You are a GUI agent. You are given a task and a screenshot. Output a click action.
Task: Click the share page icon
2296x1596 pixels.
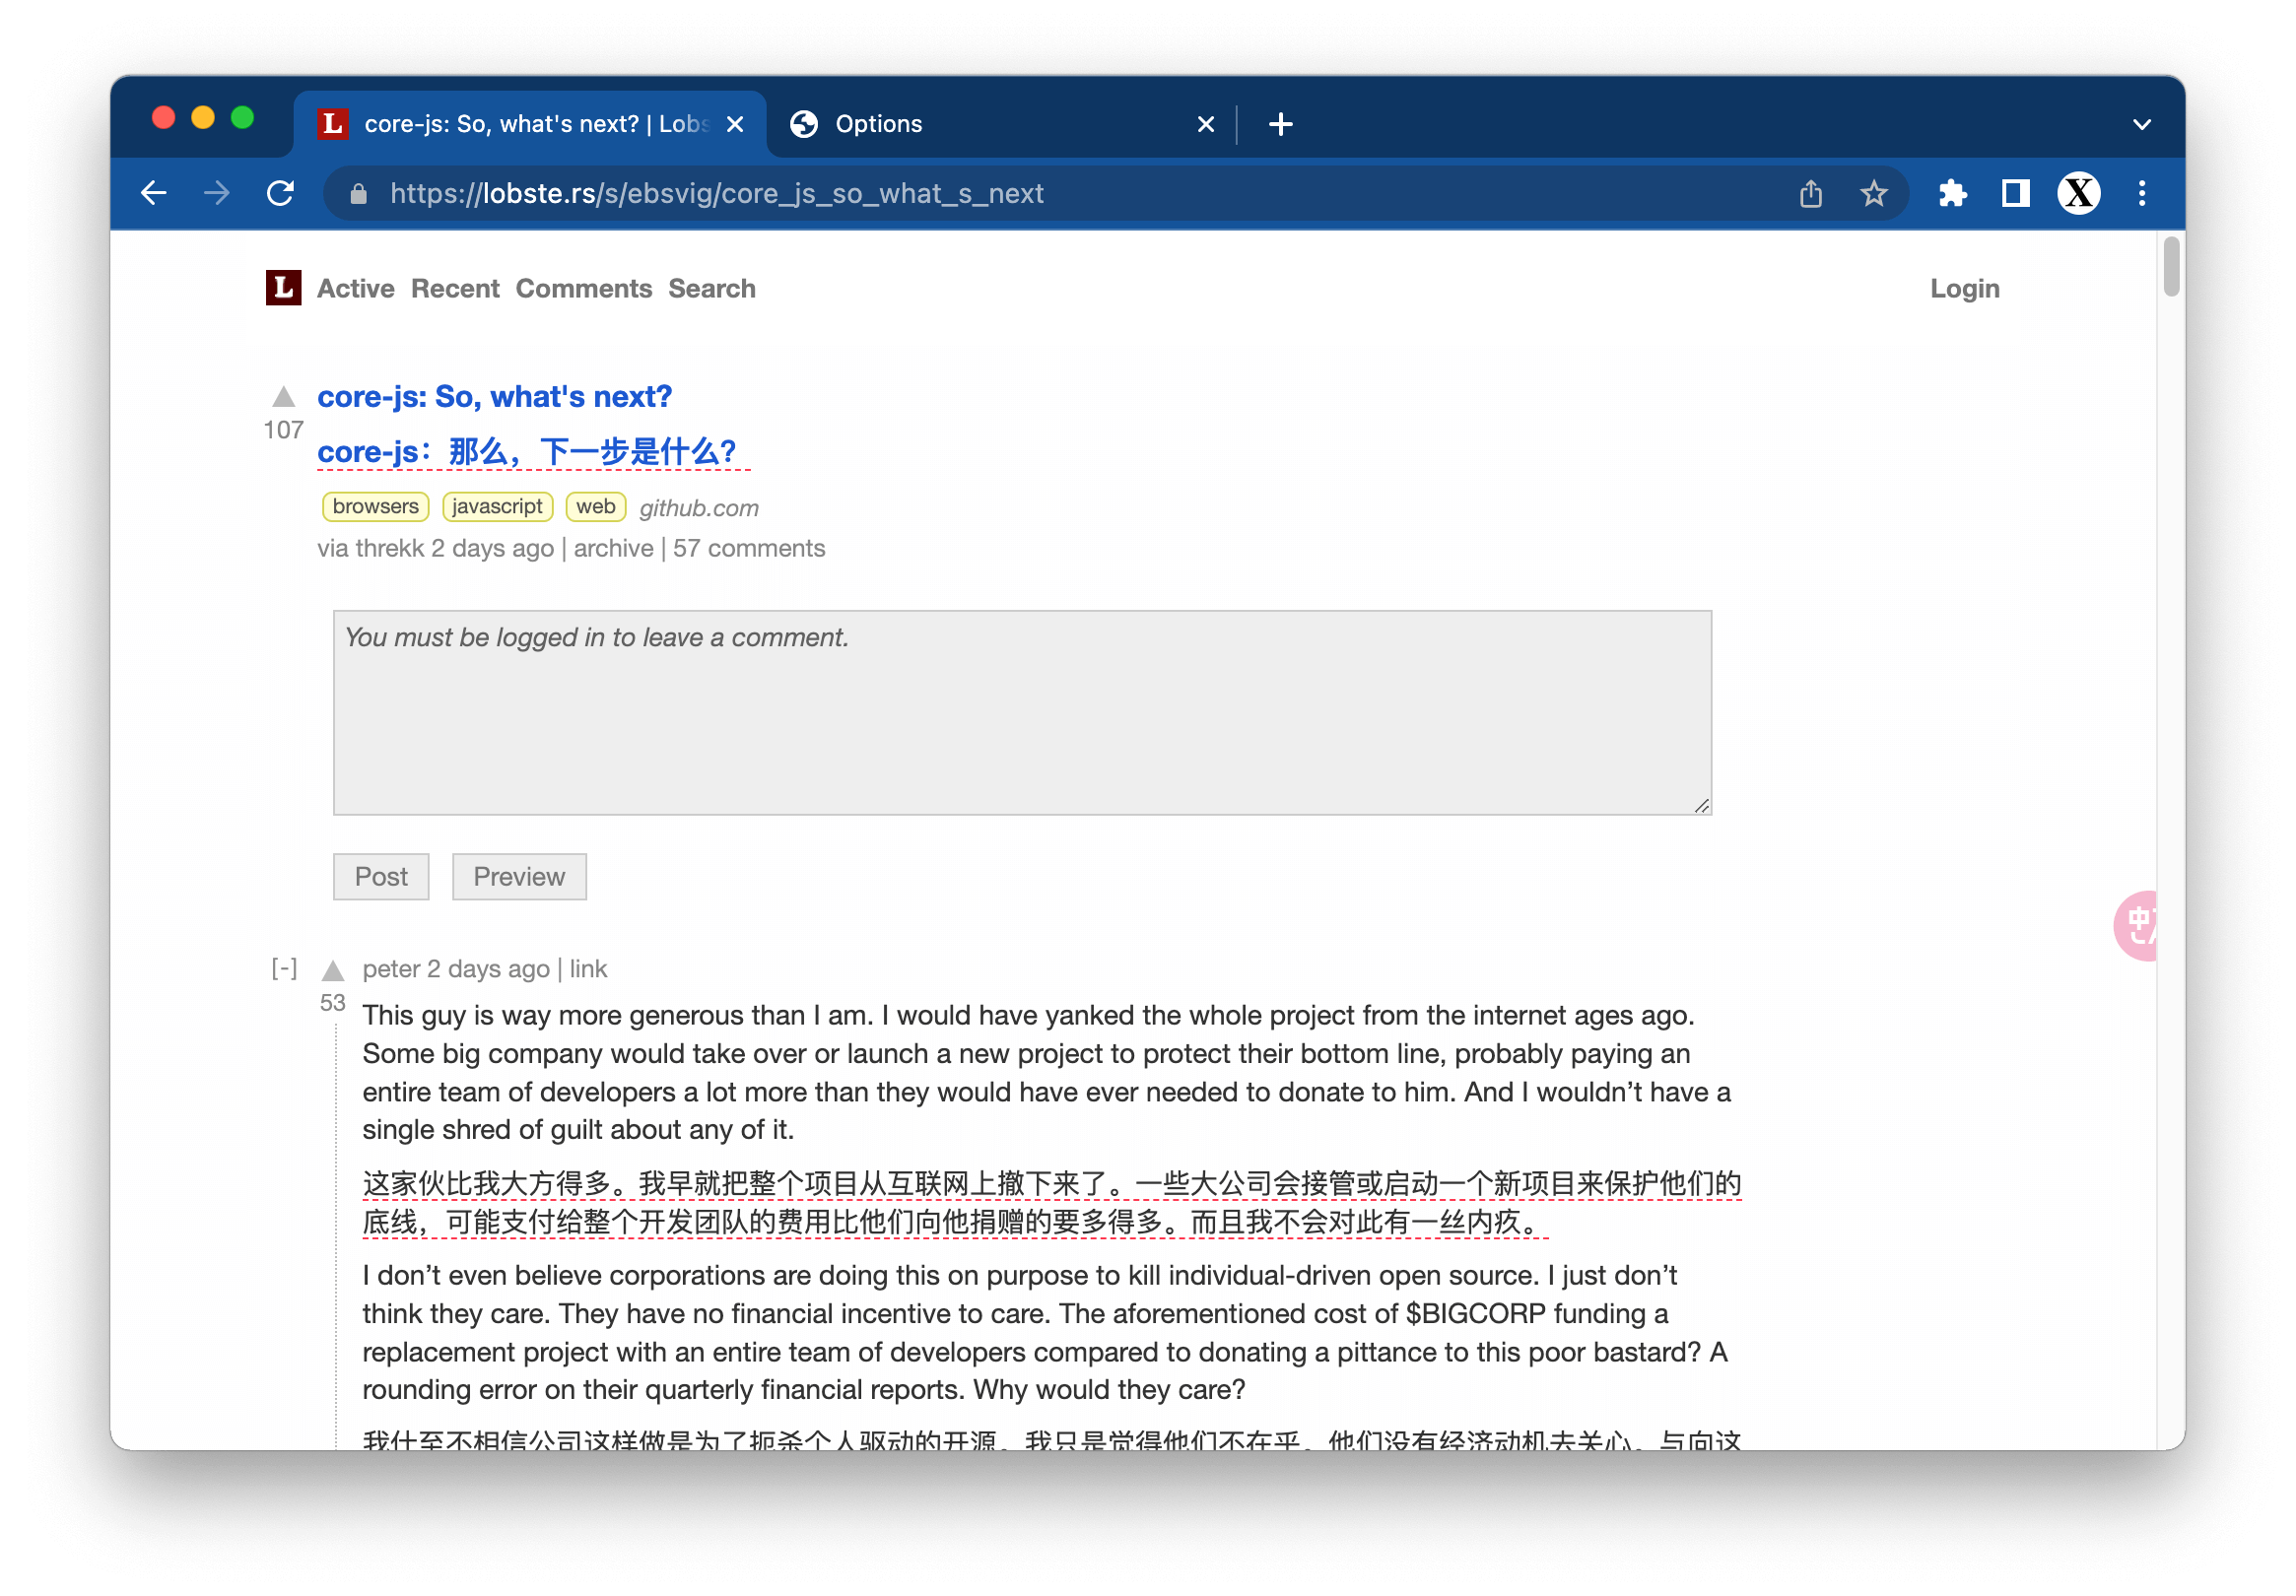coord(1810,193)
